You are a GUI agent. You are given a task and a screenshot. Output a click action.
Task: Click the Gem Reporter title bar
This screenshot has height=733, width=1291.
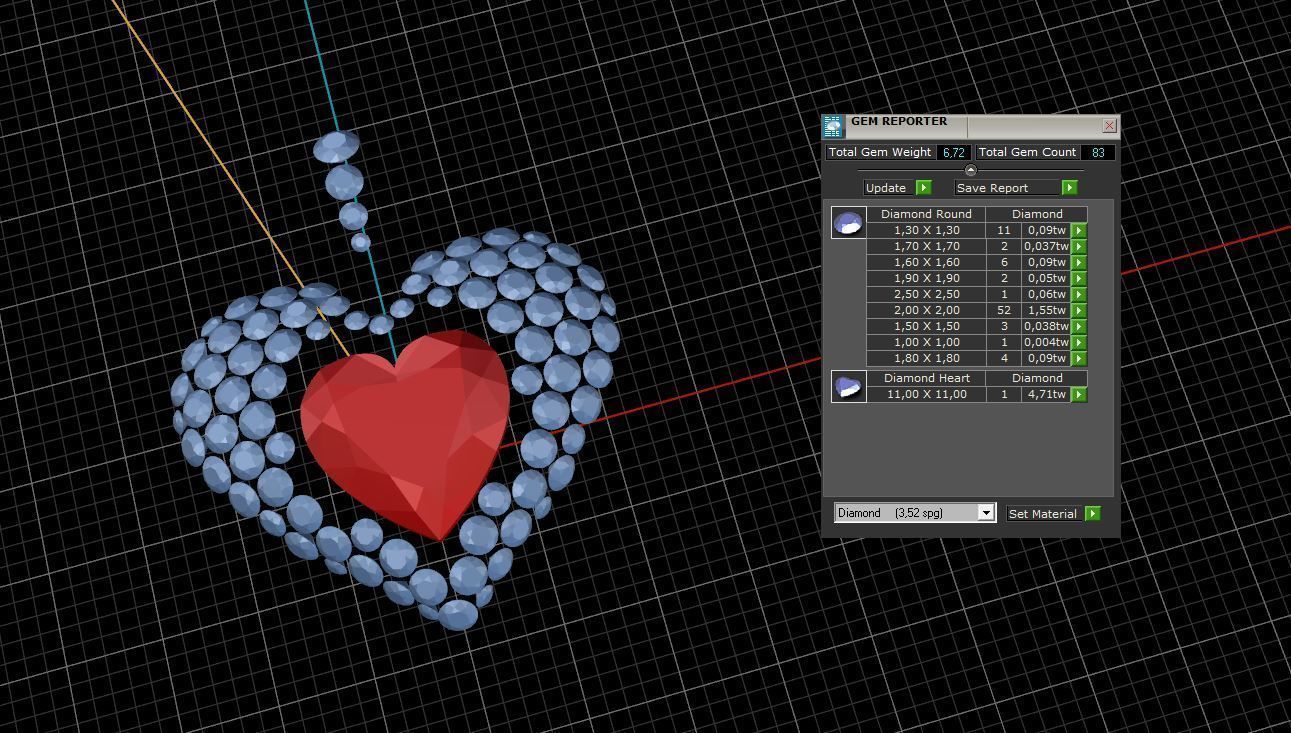pos(972,126)
